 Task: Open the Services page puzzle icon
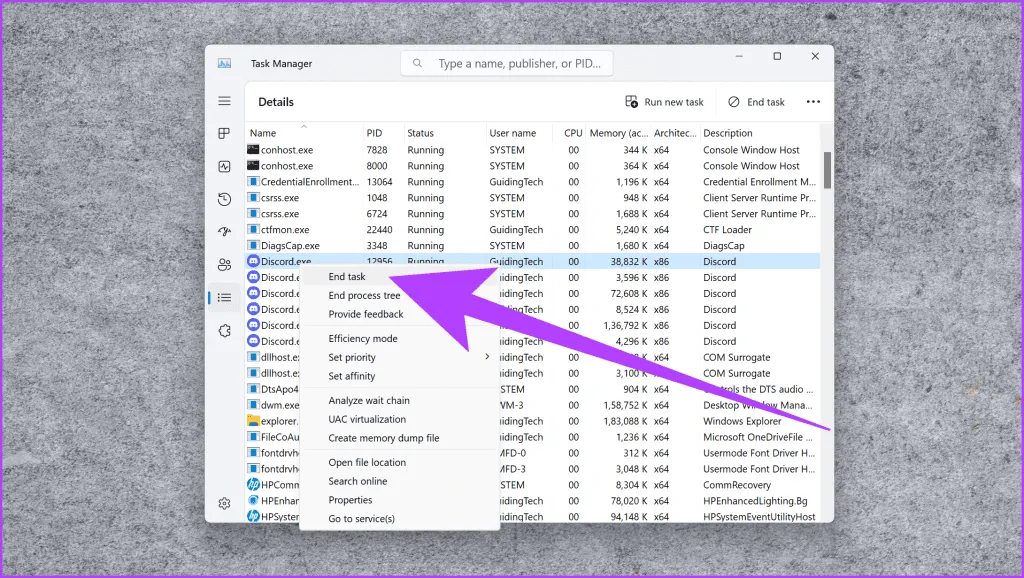(224, 330)
